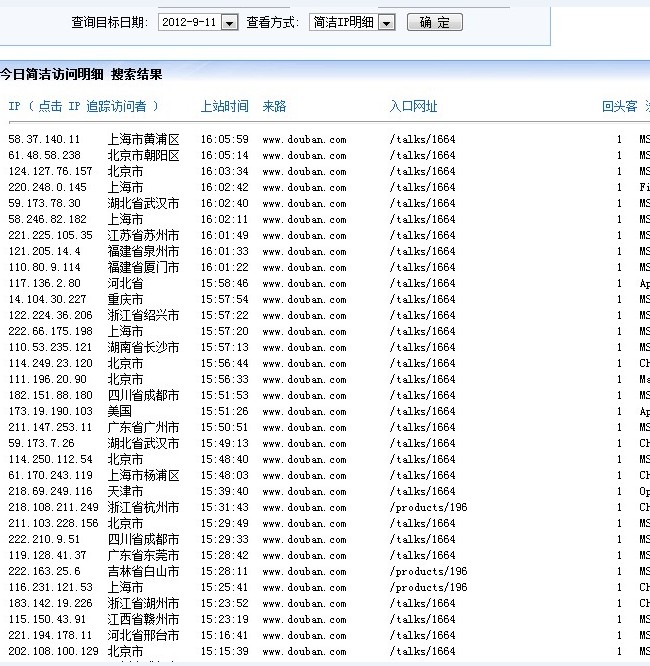Viewport: 650px width, 666px height.
Task: Expand the 查看方式 view mode dropdown
Action: (387, 22)
